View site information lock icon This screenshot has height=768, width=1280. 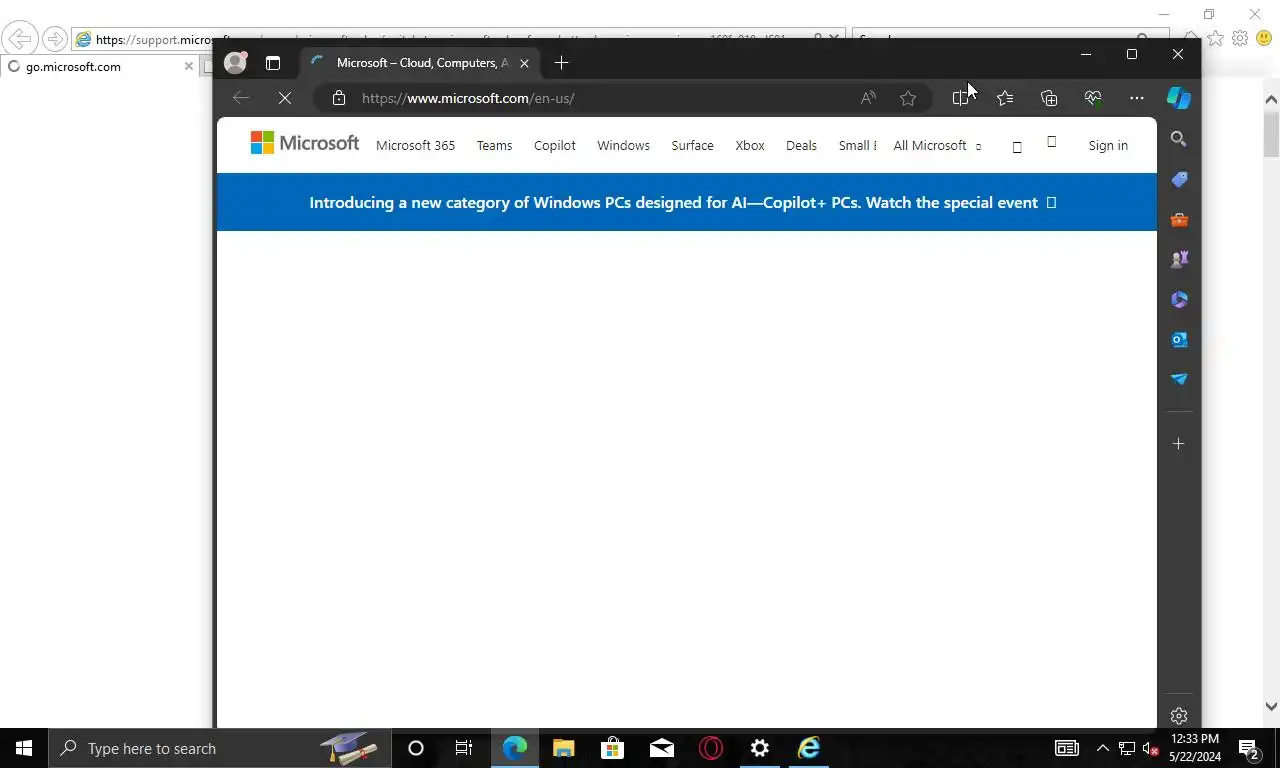[x=339, y=98]
